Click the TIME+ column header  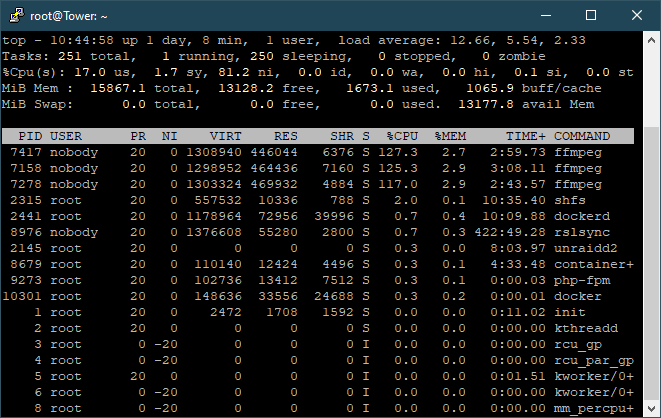pyautogui.click(x=526, y=136)
